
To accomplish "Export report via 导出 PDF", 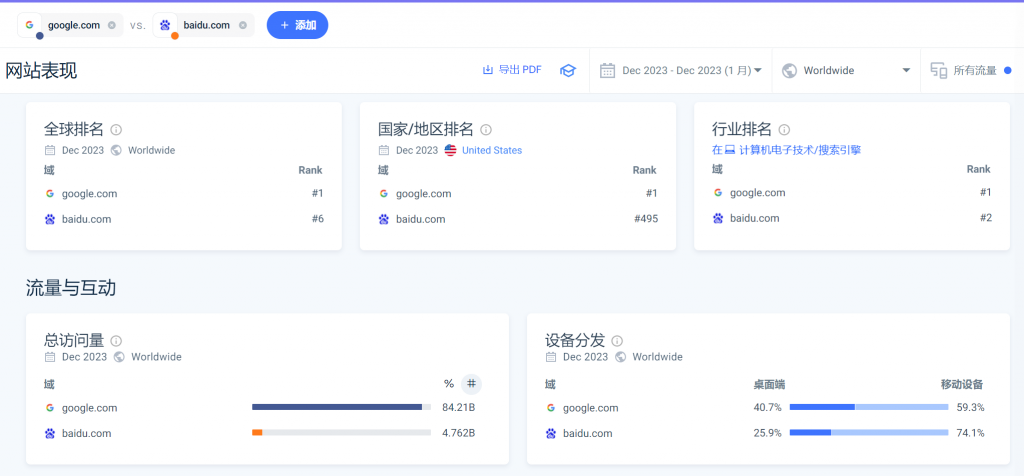I will click(x=512, y=70).
